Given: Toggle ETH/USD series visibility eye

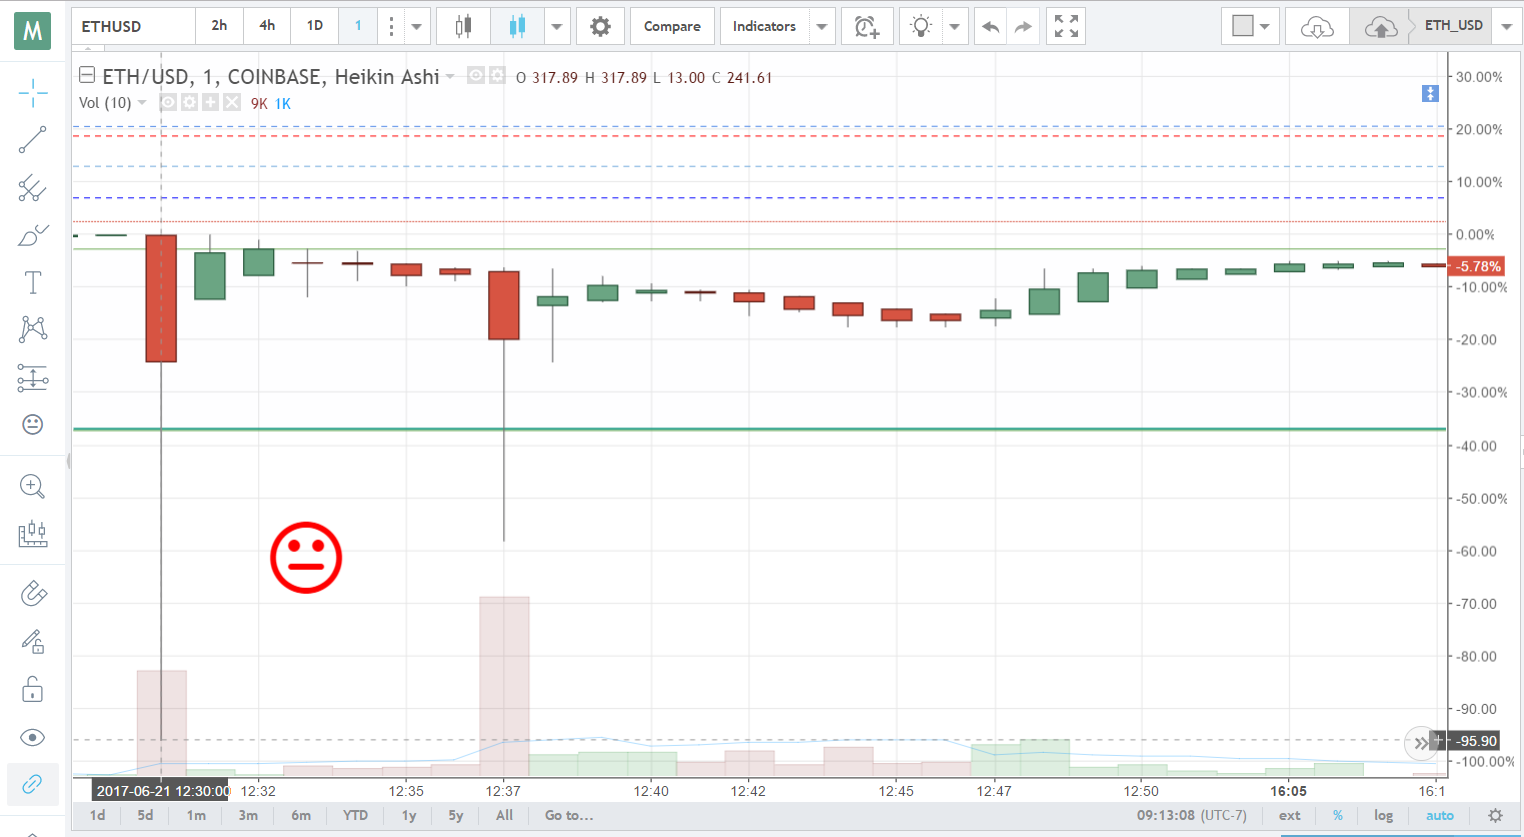Looking at the screenshot, I should (476, 75).
